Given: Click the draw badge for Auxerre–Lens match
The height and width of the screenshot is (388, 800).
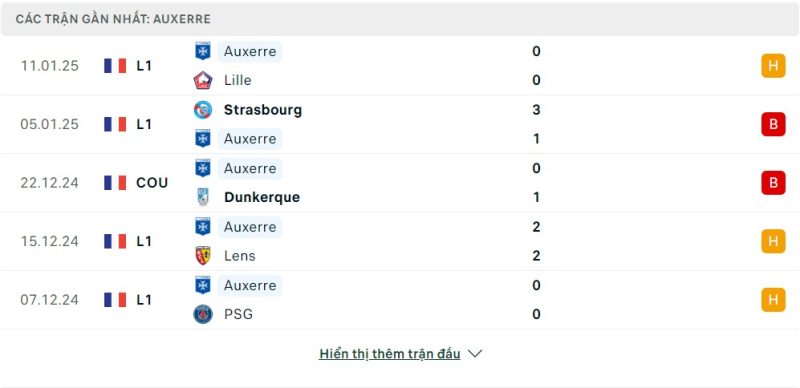Looking at the screenshot, I should (773, 241).
